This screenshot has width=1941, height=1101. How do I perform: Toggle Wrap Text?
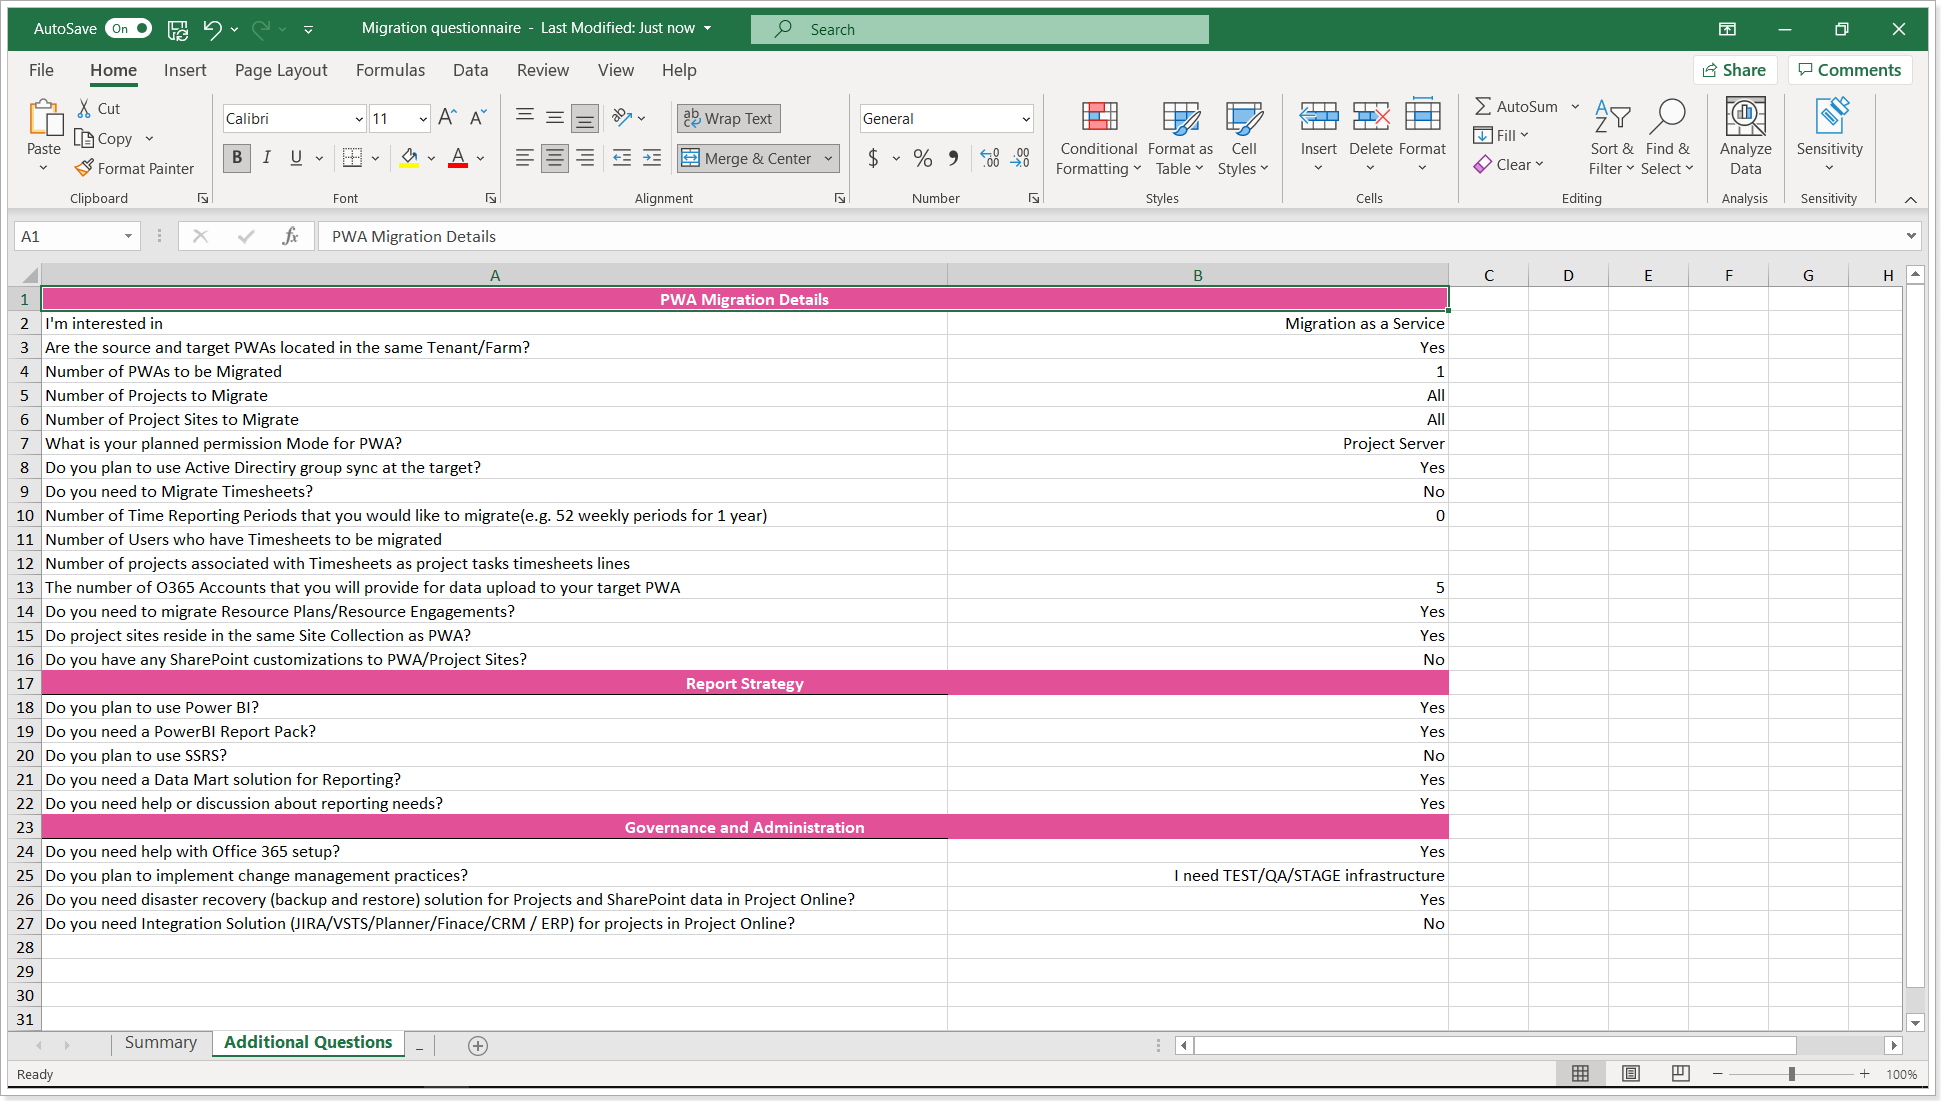(728, 118)
